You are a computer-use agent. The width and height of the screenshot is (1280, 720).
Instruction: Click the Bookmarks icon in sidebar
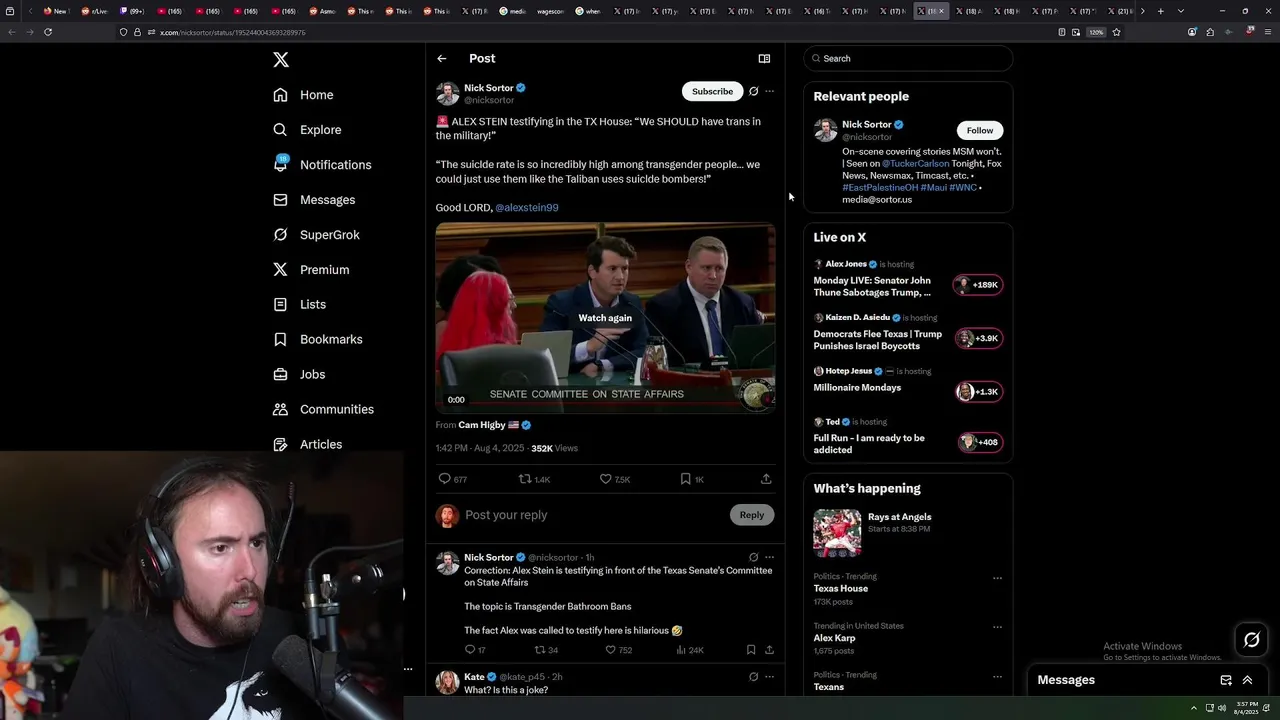280,339
